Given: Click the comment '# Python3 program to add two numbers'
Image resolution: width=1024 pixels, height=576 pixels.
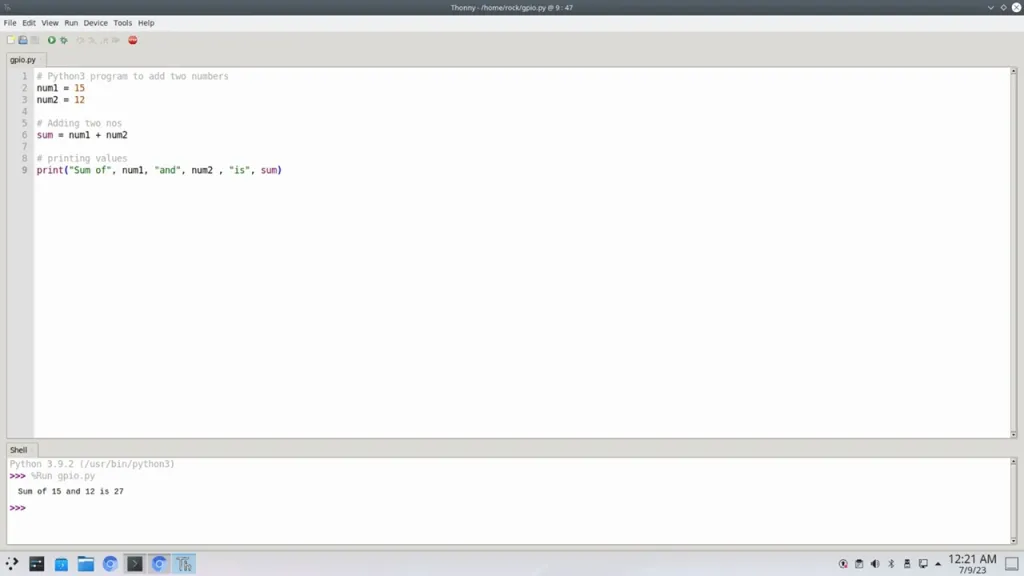Looking at the screenshot, I should [x=133, y=76].
